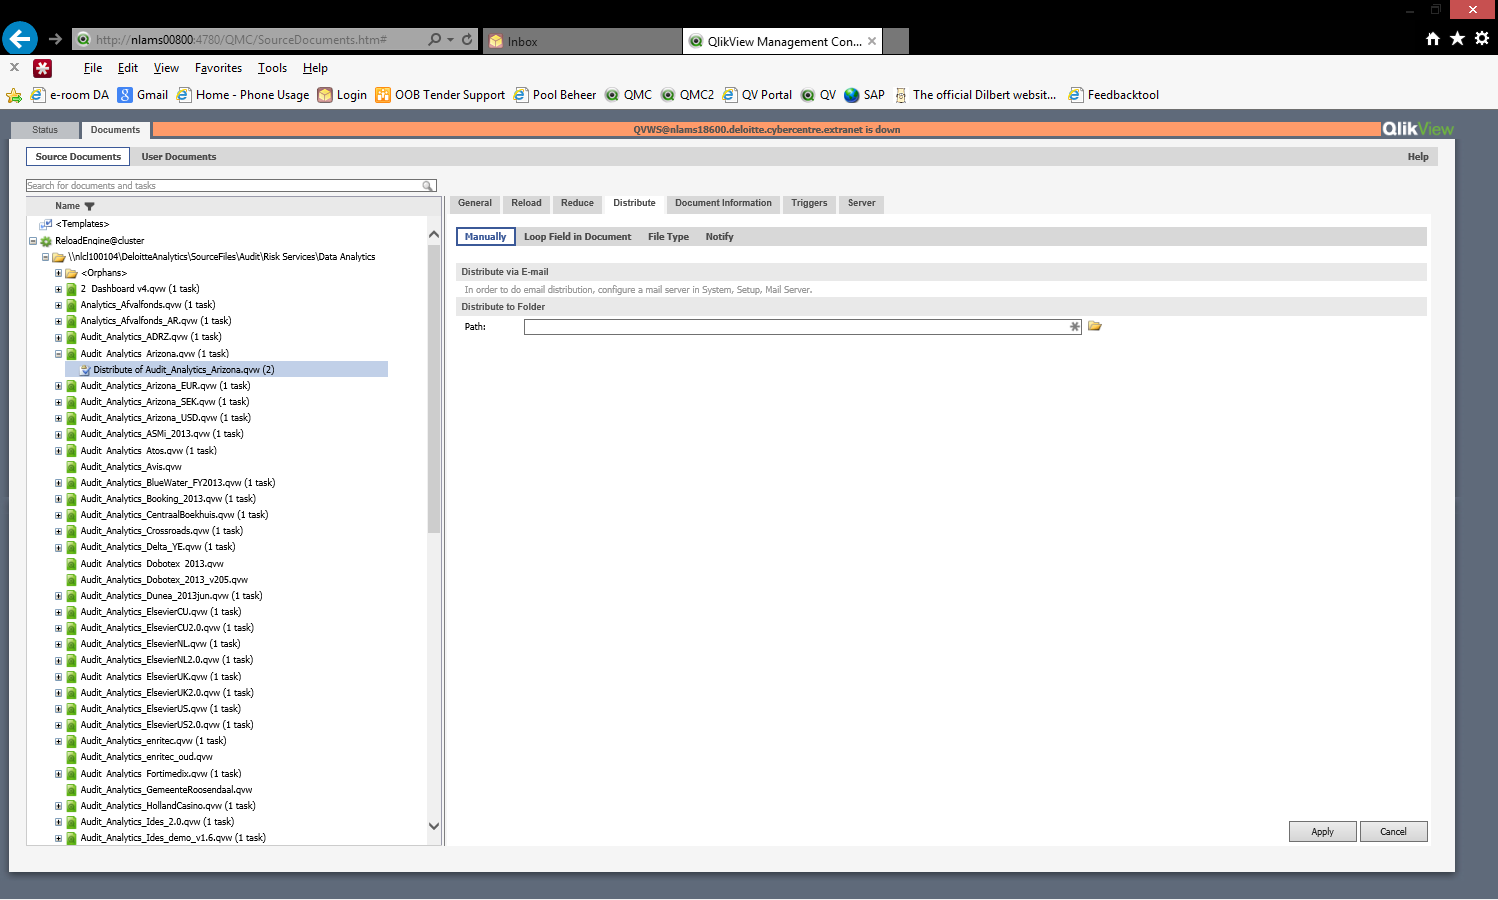
Task: Open the browser Home icon
Action: coord(1433,38)
